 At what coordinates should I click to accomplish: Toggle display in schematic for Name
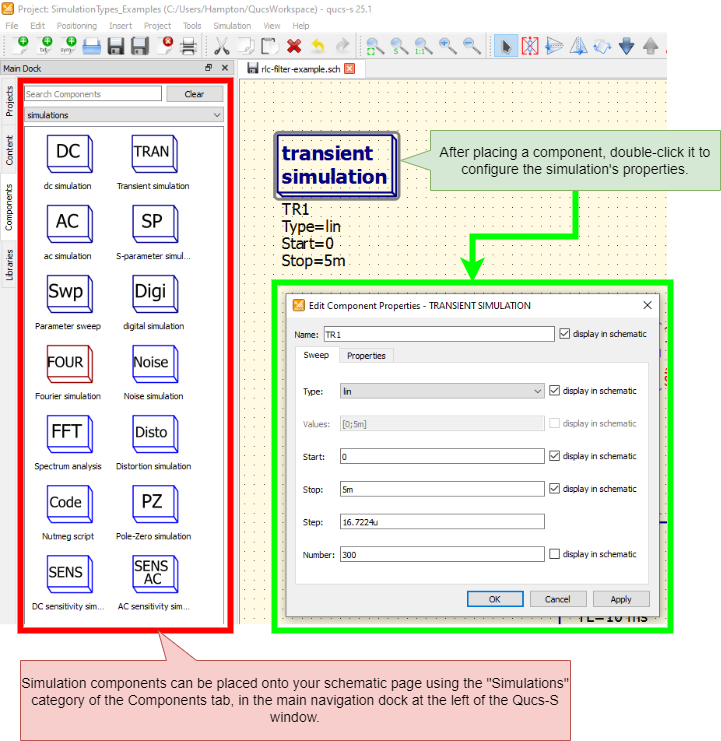[565, 334]
